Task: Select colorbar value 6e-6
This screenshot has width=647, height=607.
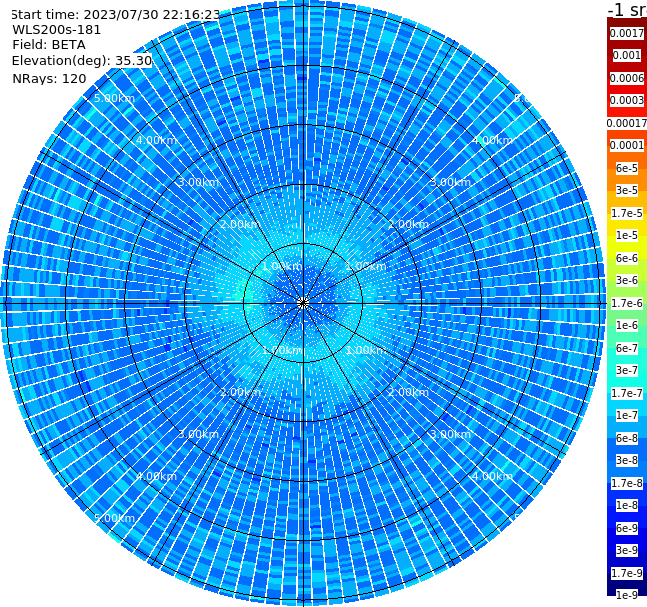Action: pyautogui.click(x=627, y=258)
